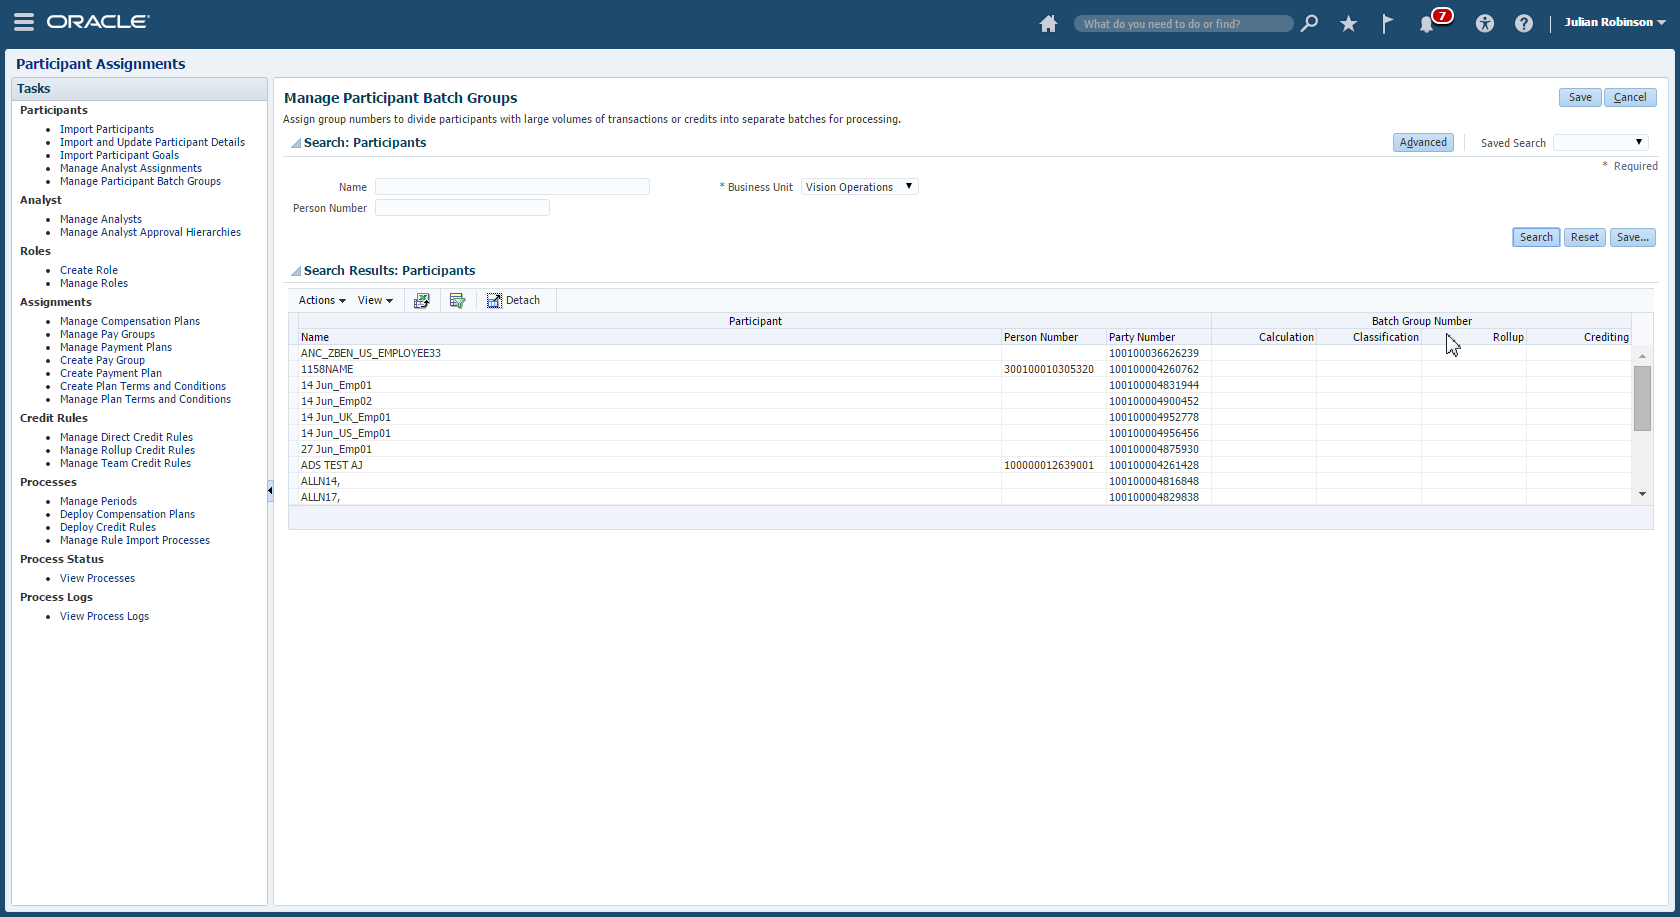Open Manage Rule Import Processes link
The image size is (1680, 917).
(135, 540)
